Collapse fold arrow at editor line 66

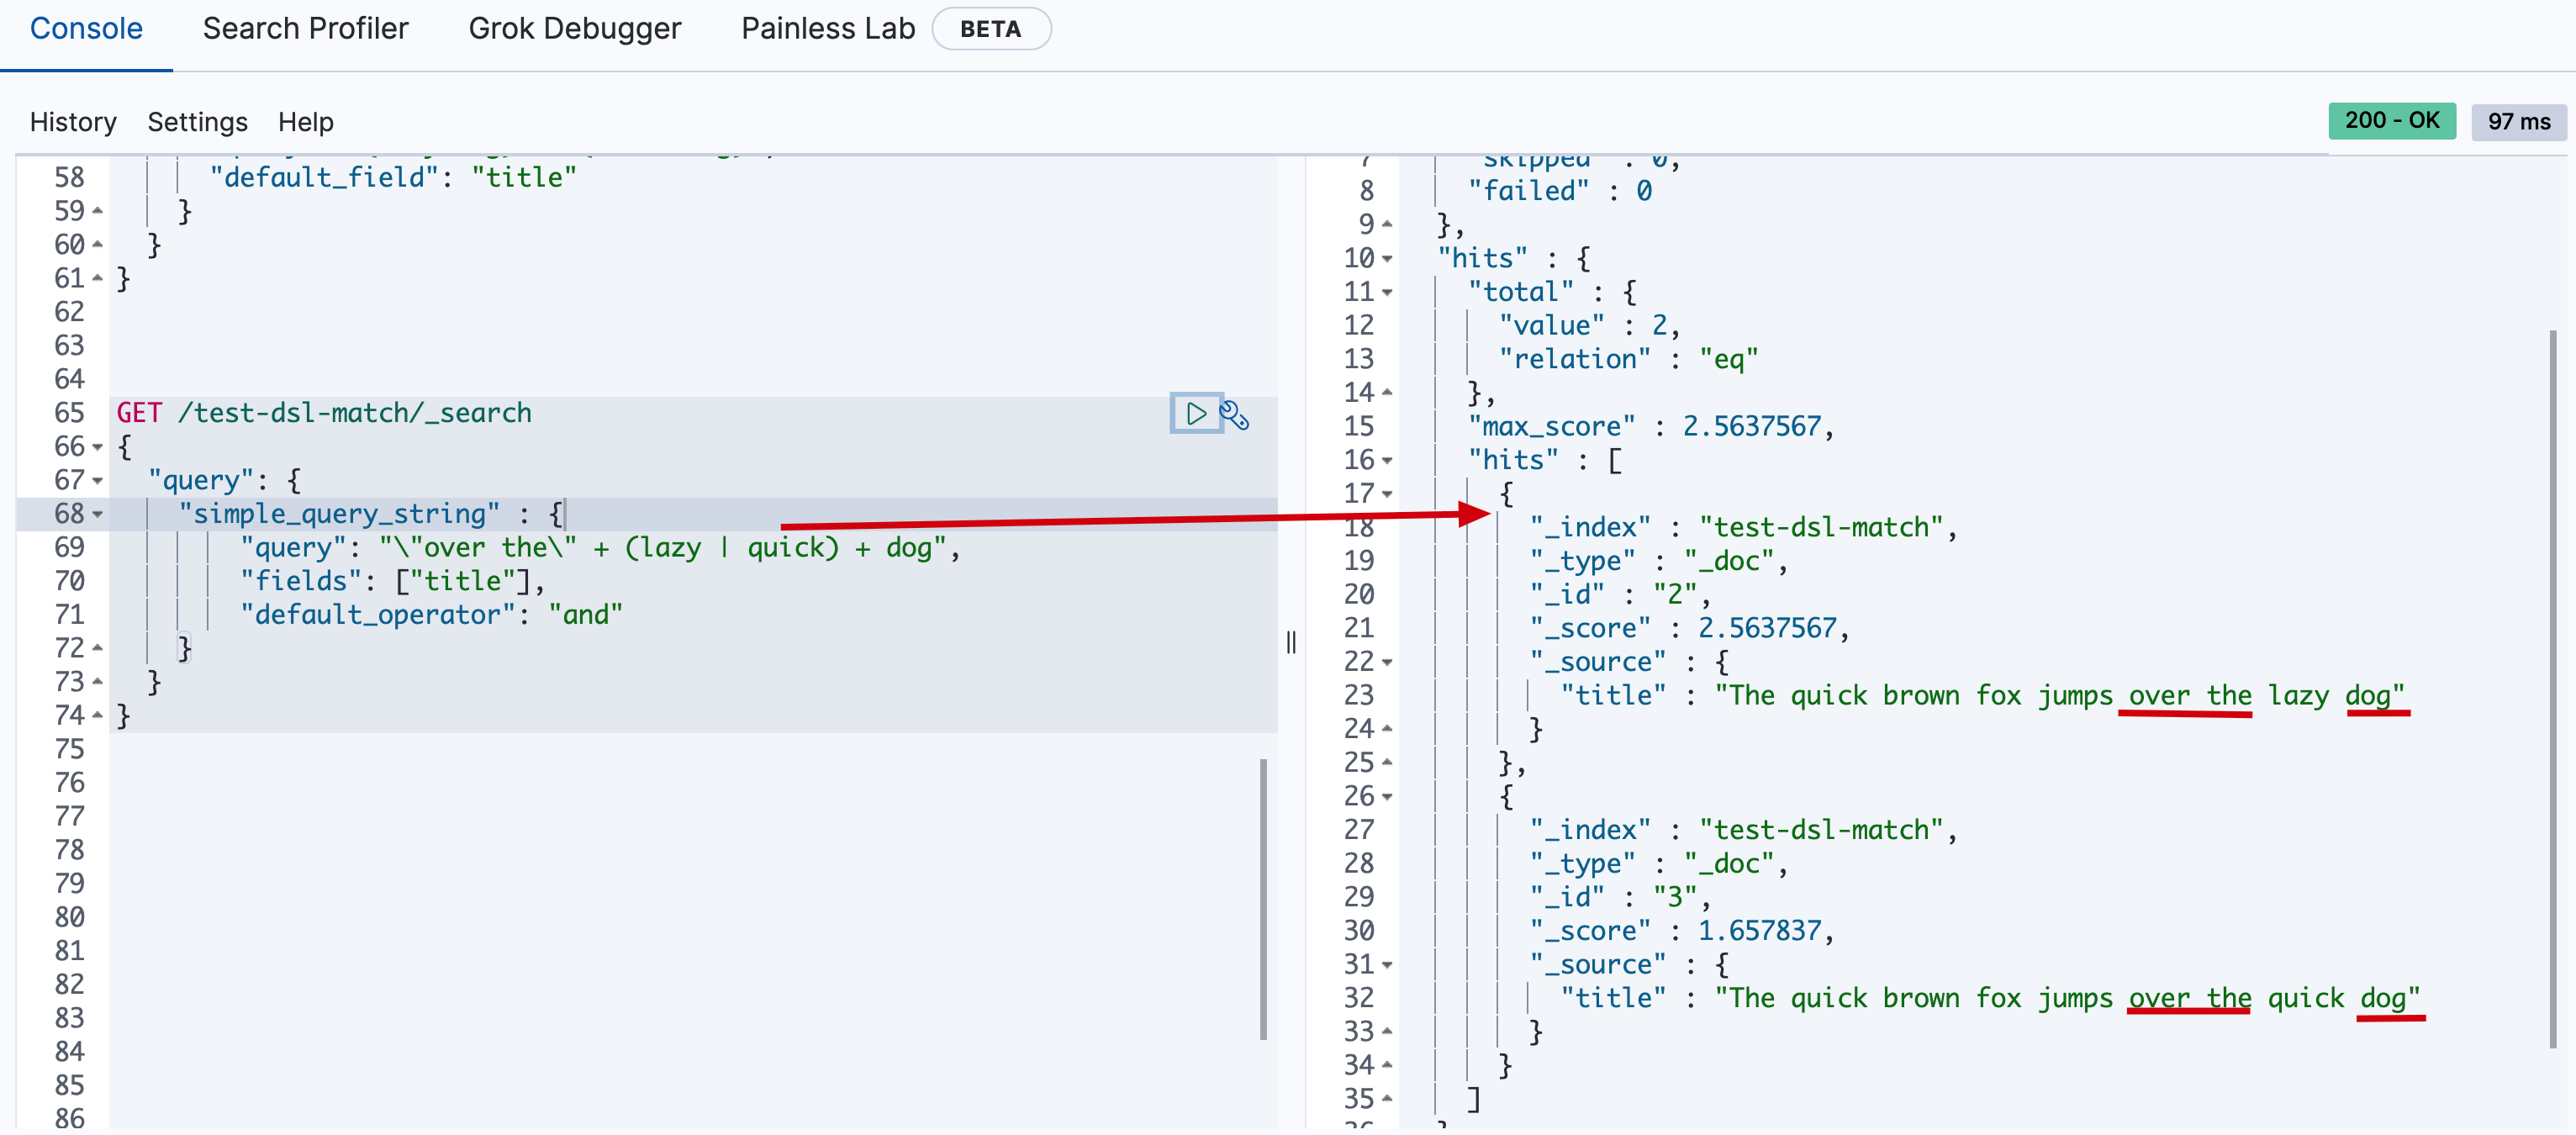click(x=97, y=447)
